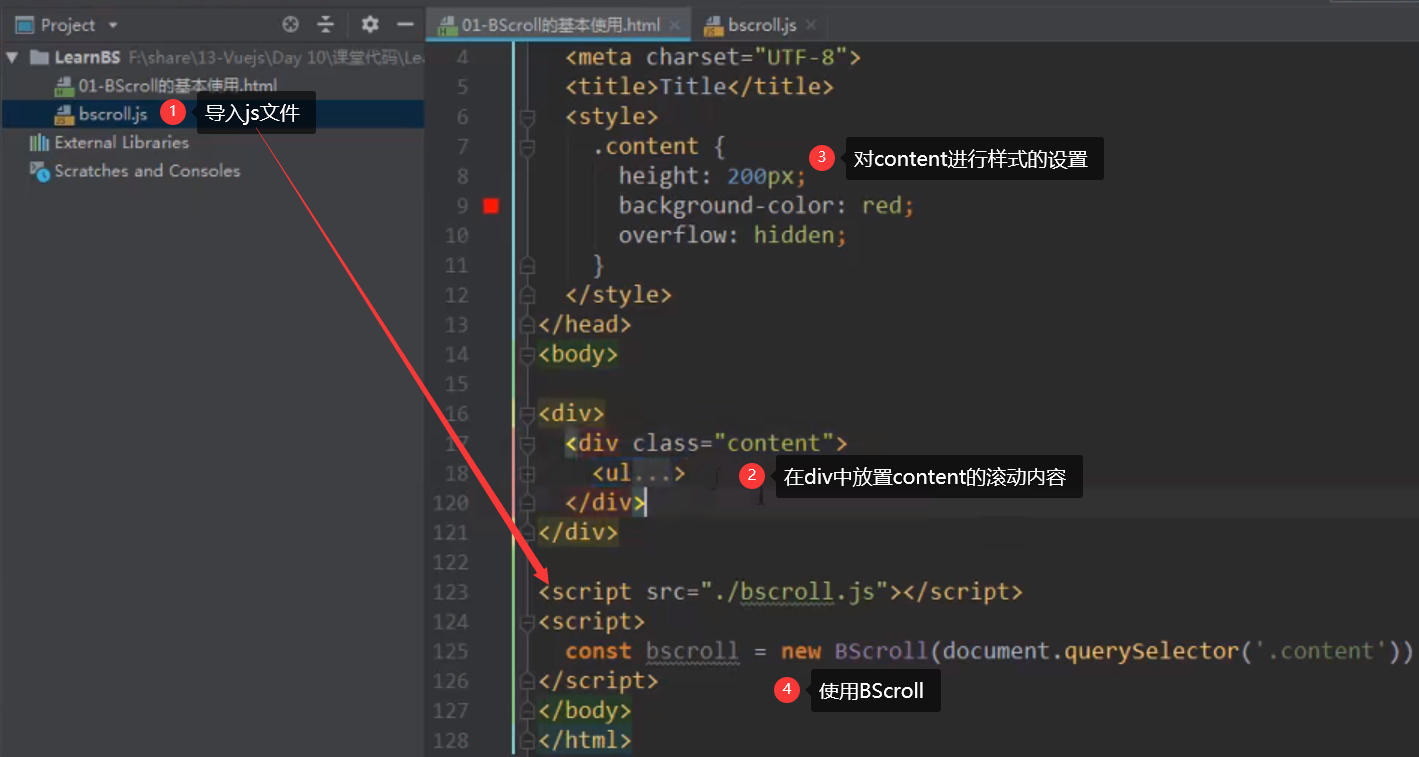Viewport: 1419px width, 757px height.
Task: Click "overflow: hidden;" text
Action: coord(732,236)
